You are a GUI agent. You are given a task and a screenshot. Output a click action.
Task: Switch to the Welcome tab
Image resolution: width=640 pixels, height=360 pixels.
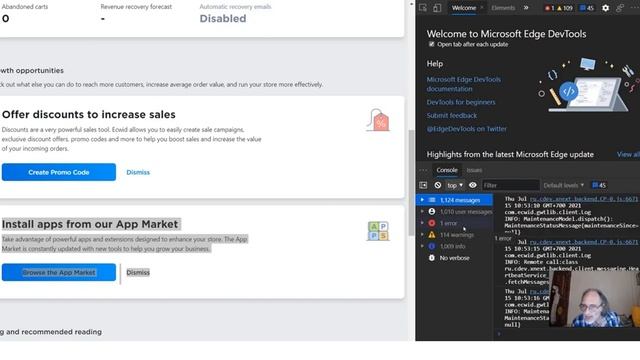[464, 8]
